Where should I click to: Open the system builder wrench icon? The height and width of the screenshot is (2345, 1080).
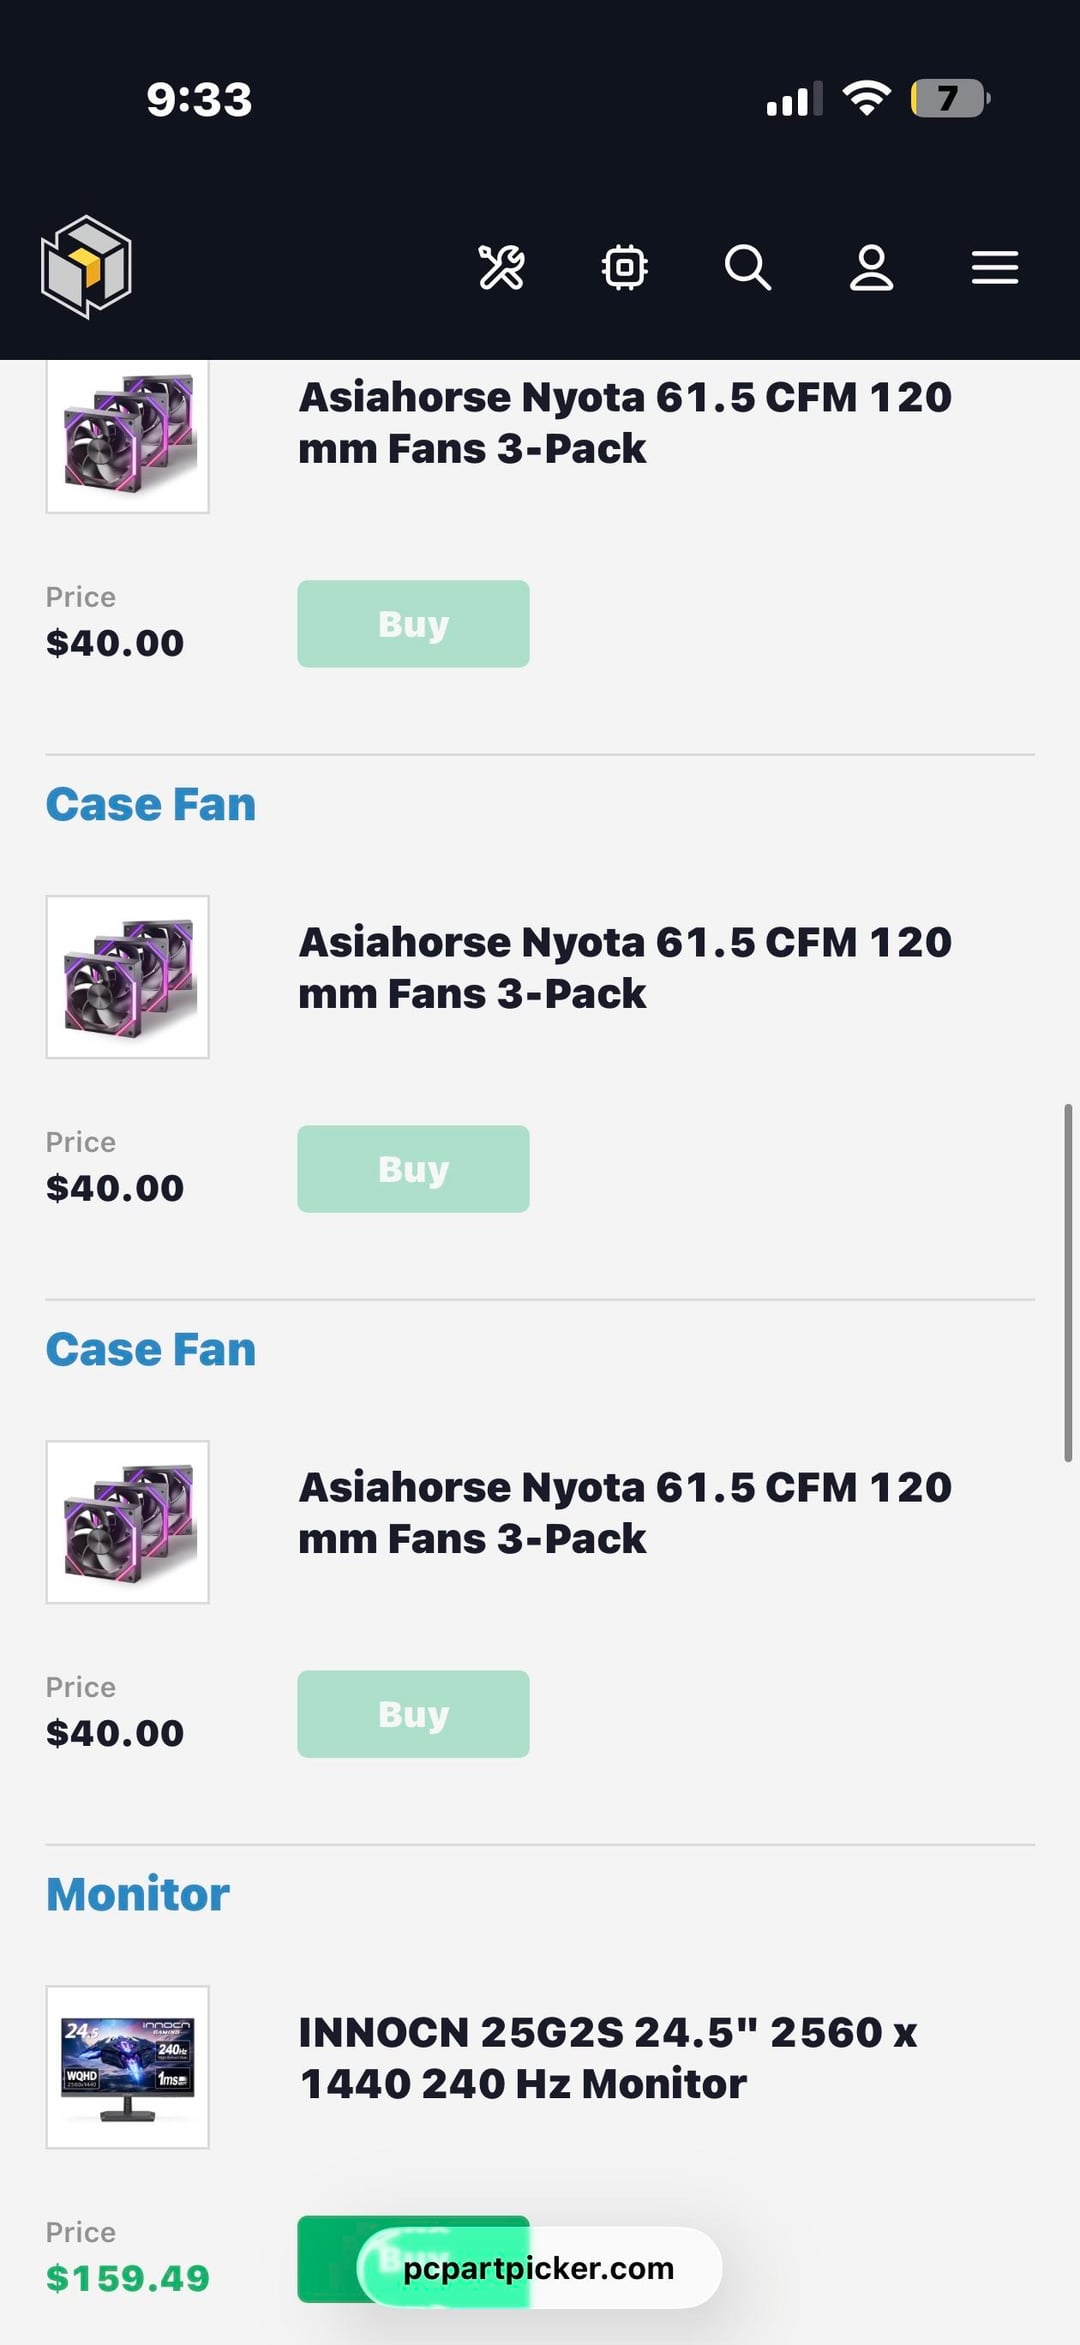(501, 267)
